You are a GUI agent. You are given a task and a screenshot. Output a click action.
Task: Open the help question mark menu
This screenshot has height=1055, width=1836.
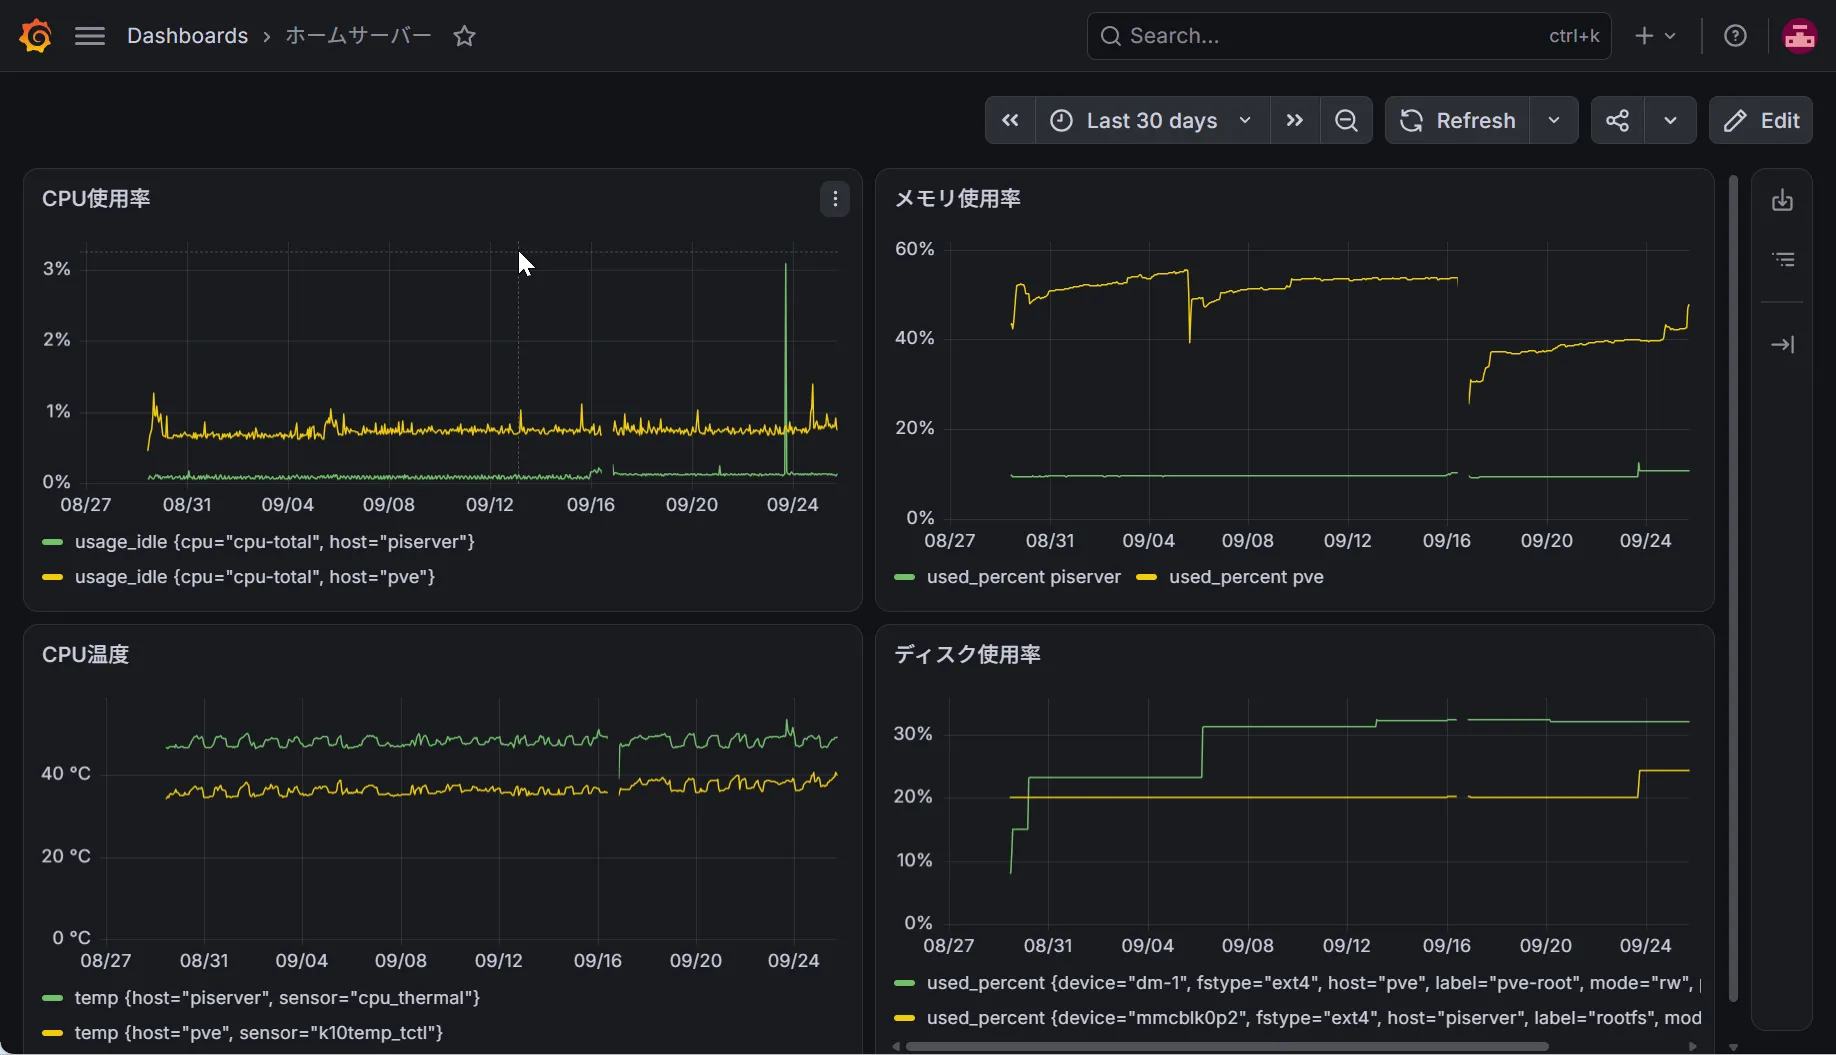click(x=1735, y=36)
